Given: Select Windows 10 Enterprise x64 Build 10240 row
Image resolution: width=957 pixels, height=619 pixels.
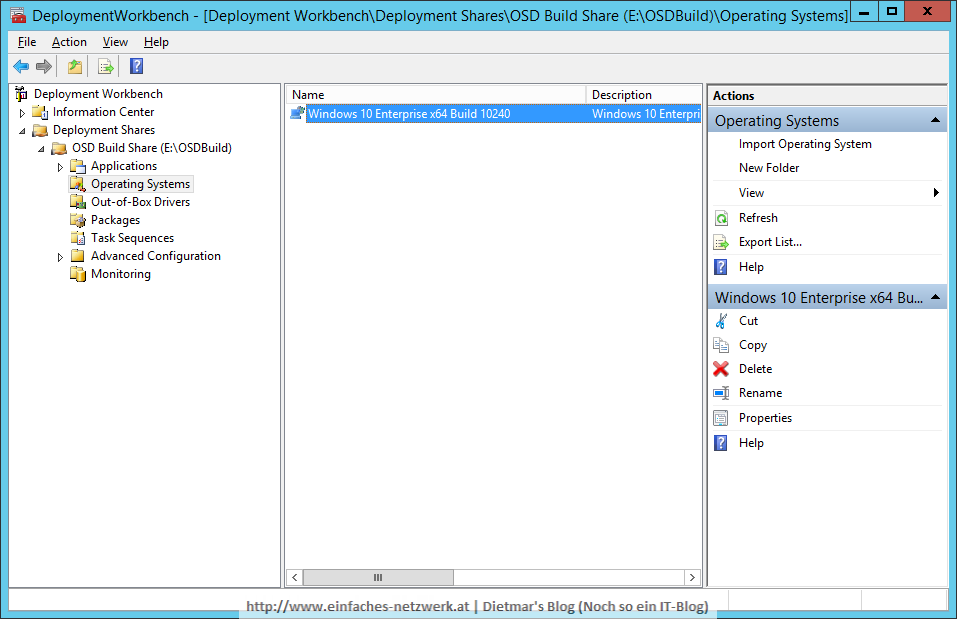Looking at the screenshot, I should (494, 114).
